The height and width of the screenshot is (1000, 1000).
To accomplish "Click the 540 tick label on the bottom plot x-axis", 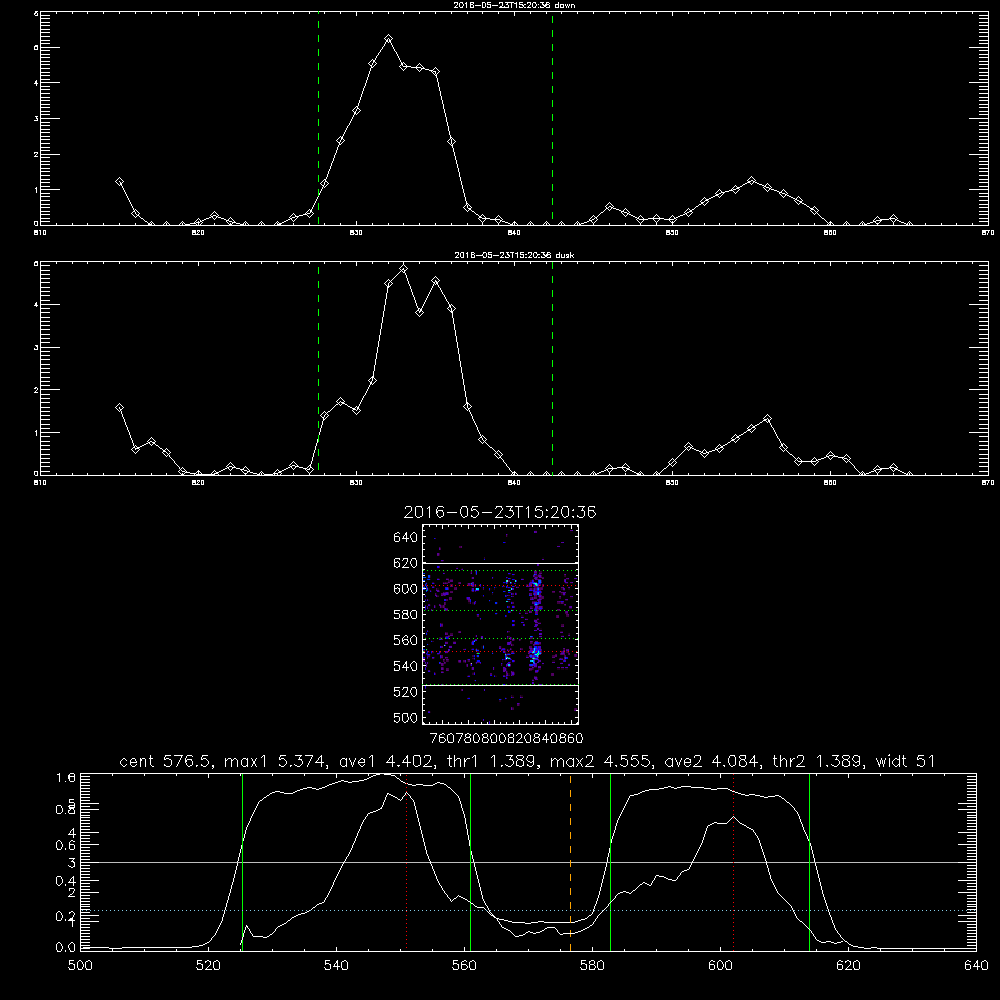I will (x=336, y=966).
